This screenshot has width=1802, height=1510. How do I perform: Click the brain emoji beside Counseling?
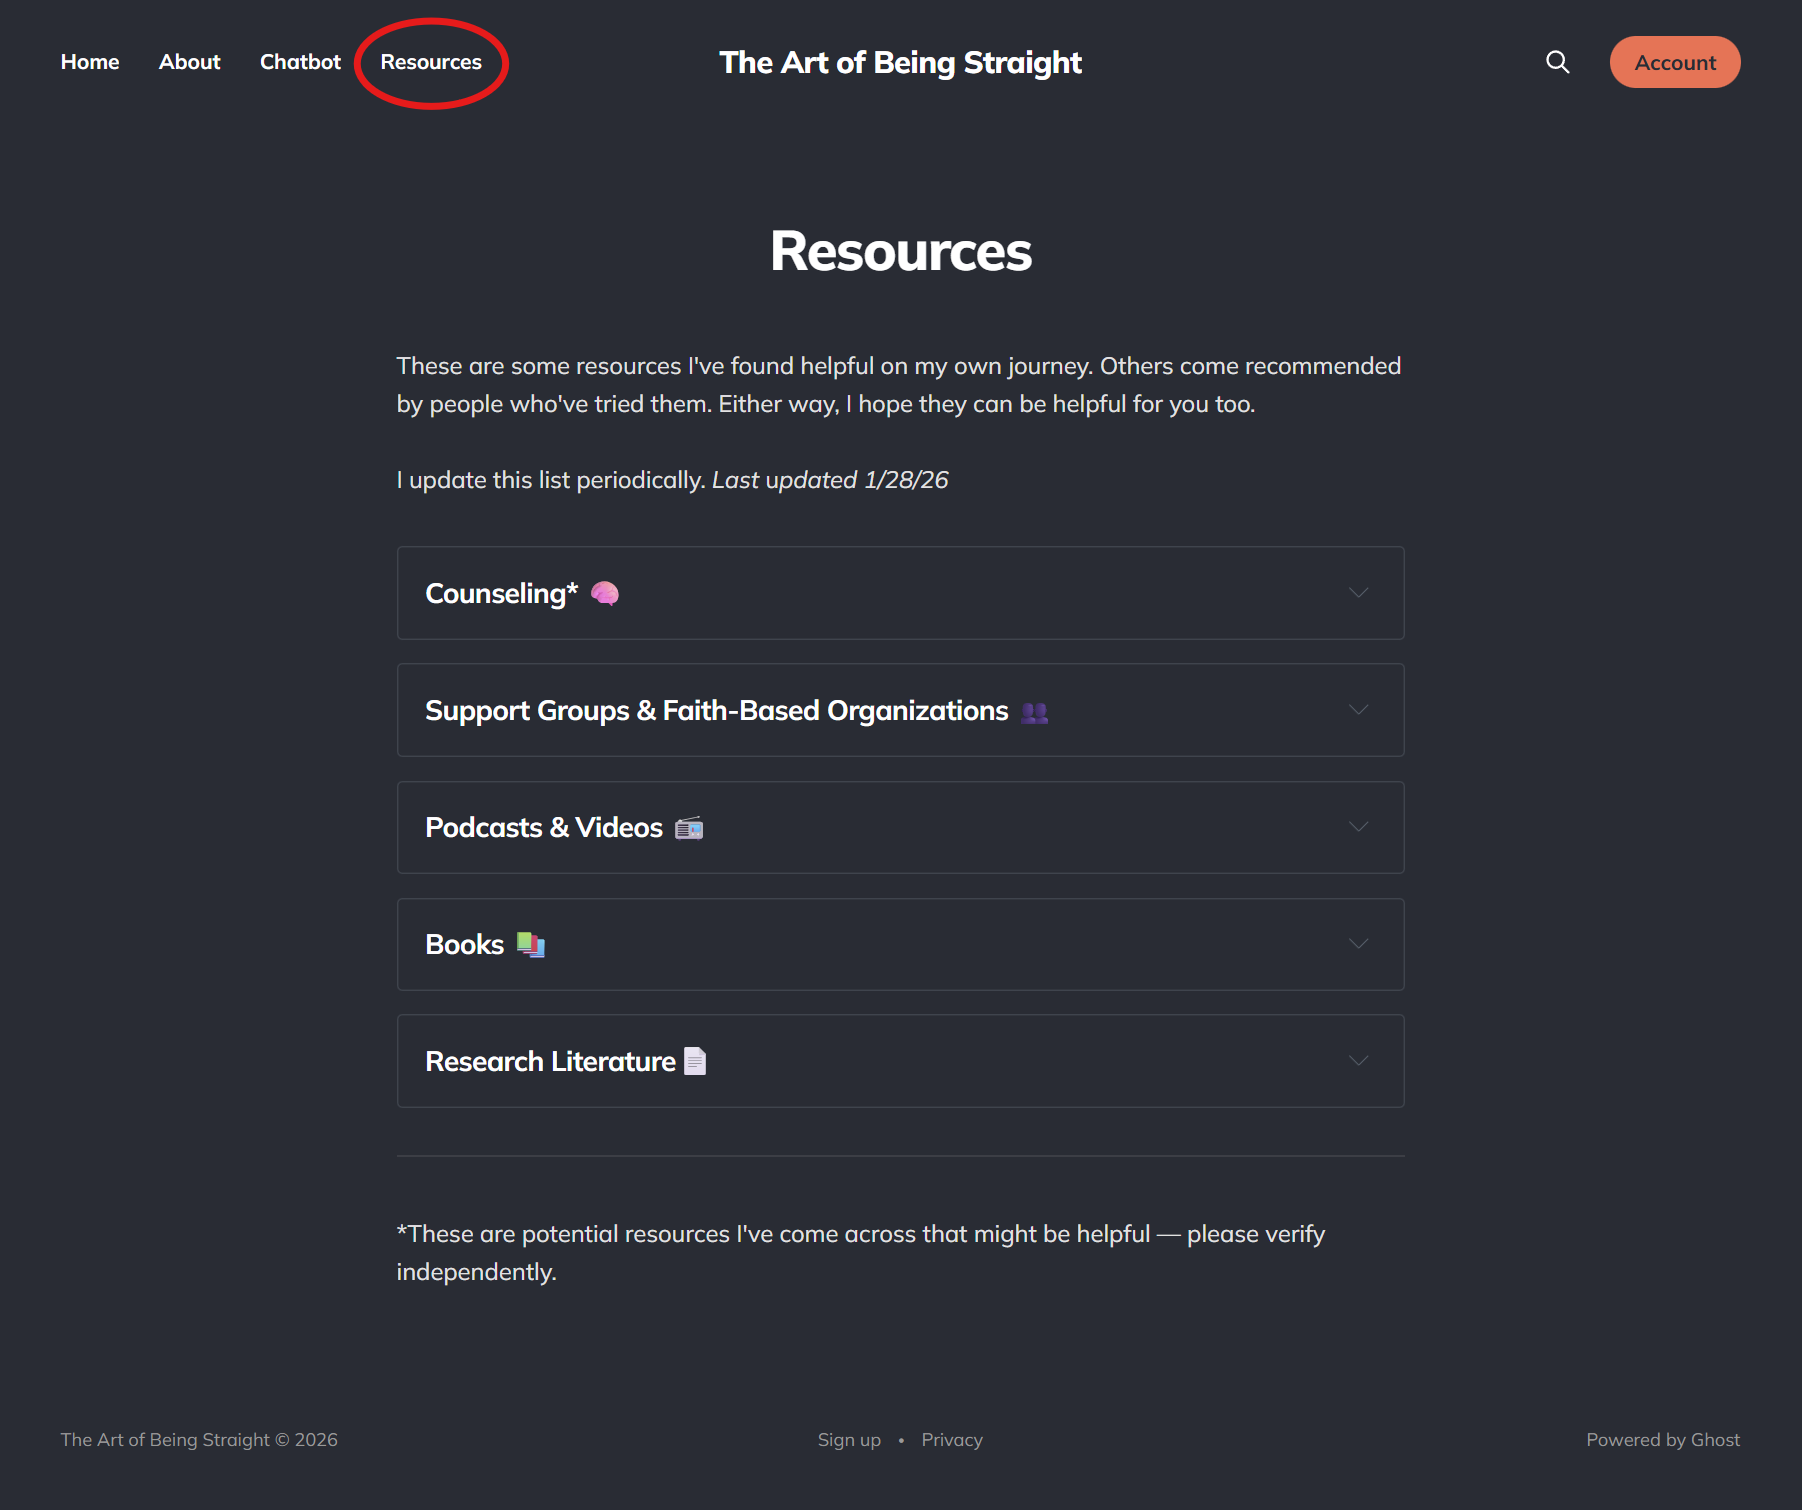tap(605, 594)
